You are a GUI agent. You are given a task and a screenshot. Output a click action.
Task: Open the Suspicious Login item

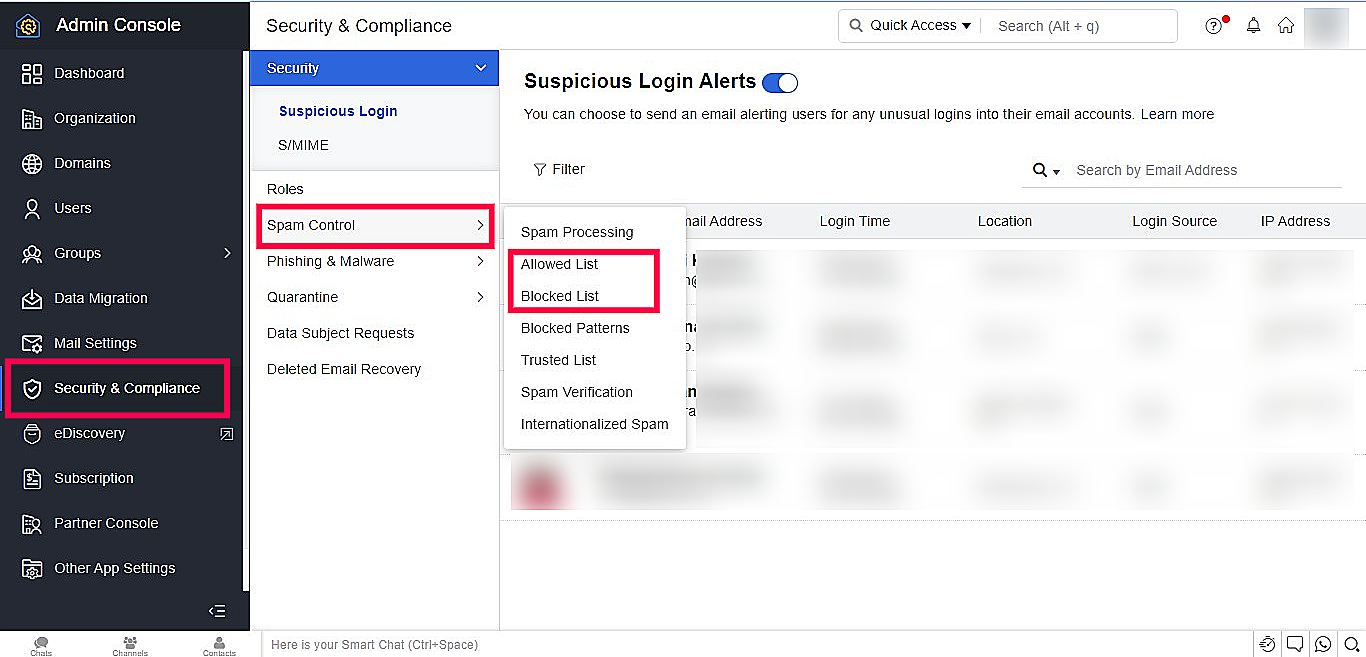tap(338, 111)
